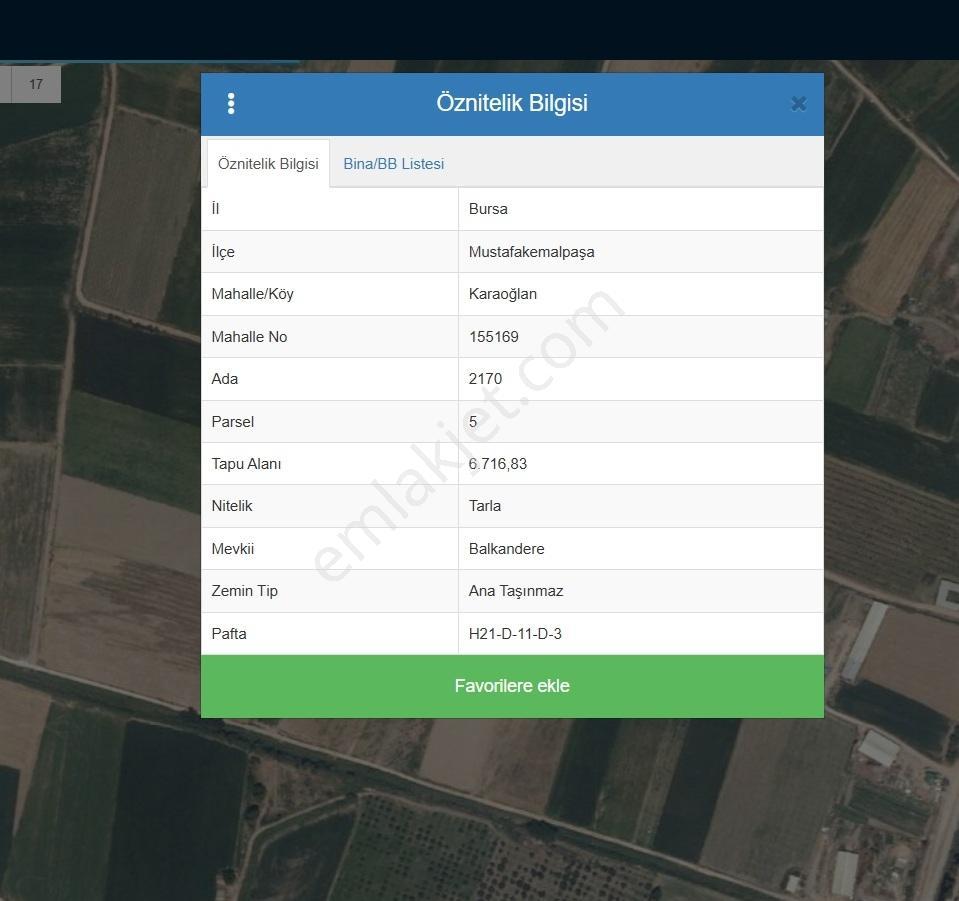Switch to the Bina/BB Listesi tab
The image size is (959, 901).
393,164
